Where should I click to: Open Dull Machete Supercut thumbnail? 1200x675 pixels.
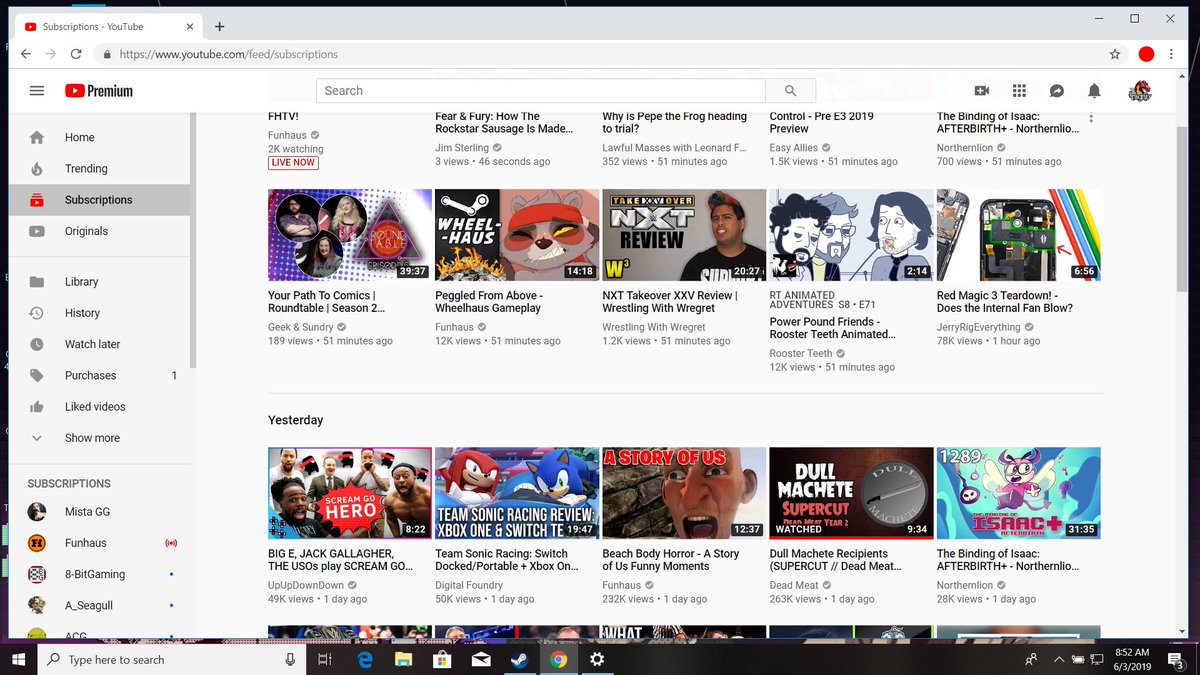coord(851,493)
